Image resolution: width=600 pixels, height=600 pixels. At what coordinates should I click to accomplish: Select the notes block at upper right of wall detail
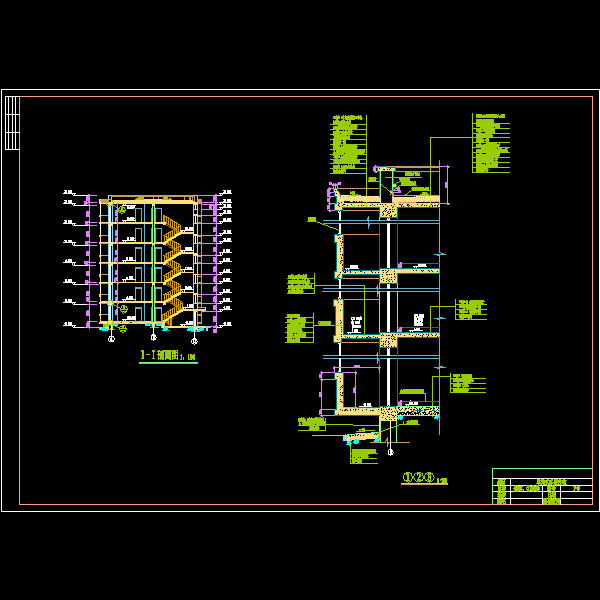(491, 143)
